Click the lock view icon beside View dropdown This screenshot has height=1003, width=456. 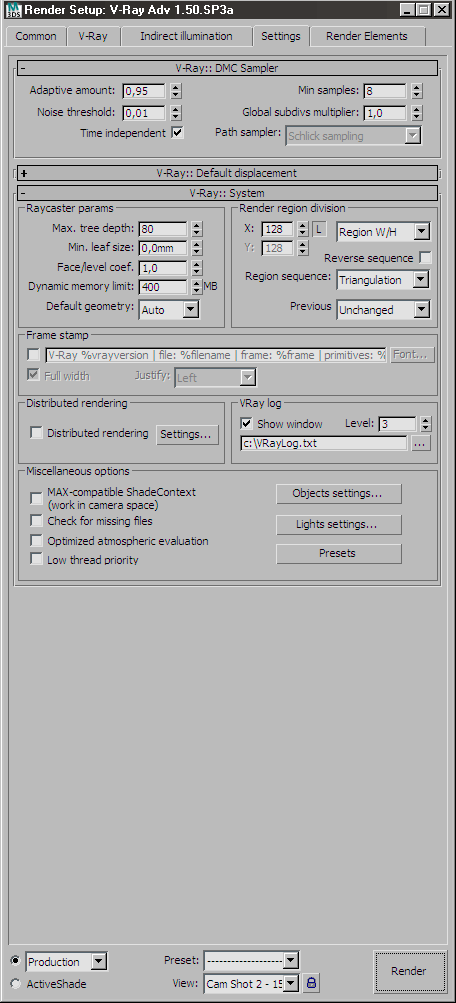[311, 983]
